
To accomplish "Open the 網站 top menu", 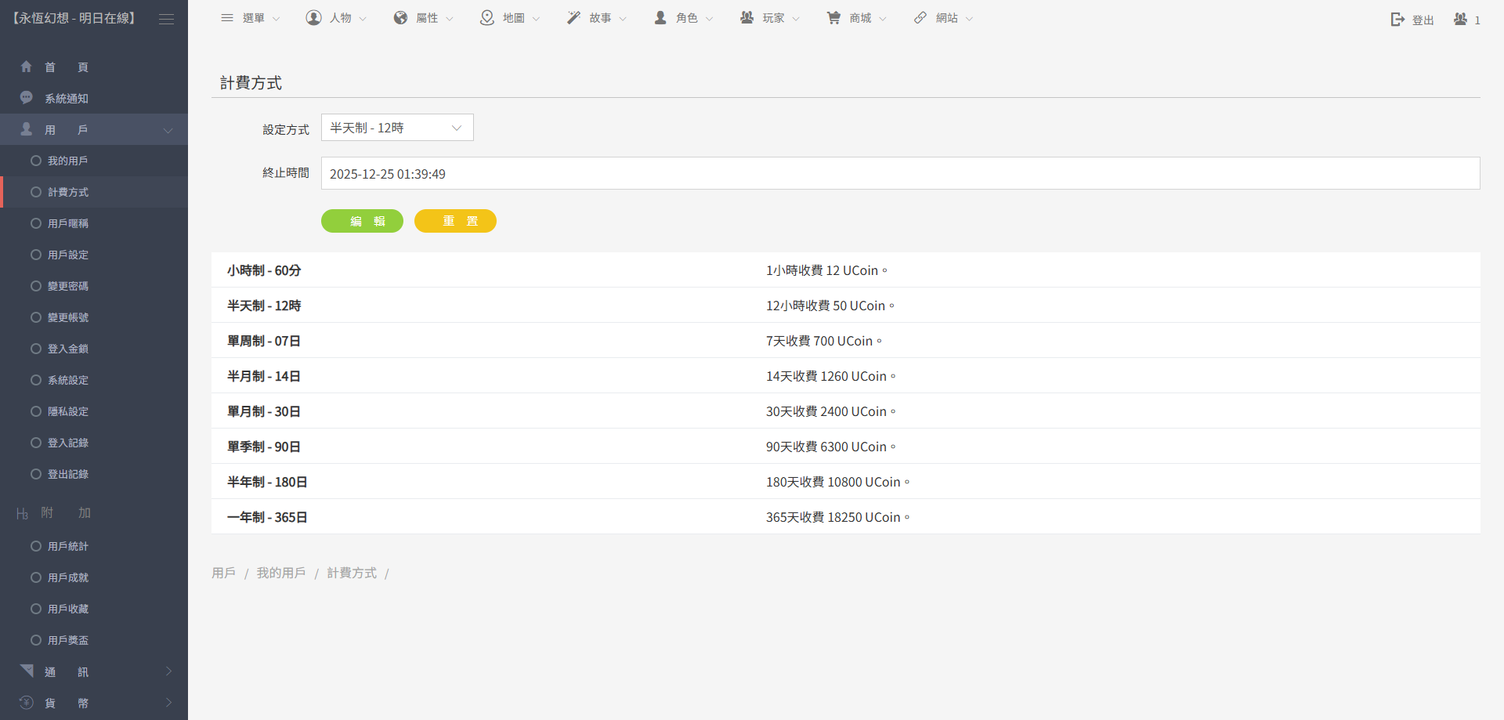I will coord(943,18).
